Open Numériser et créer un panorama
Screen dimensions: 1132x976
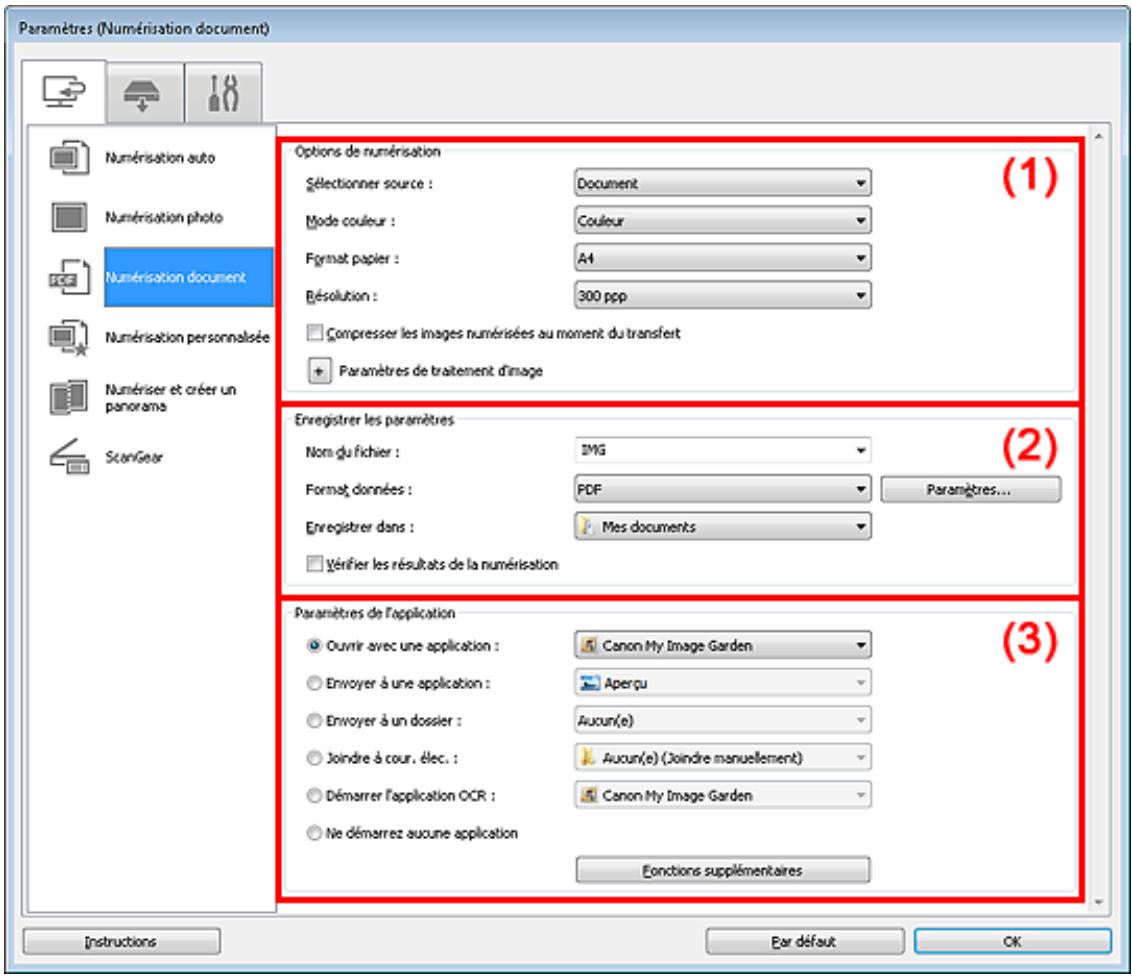tap(67, 400)
